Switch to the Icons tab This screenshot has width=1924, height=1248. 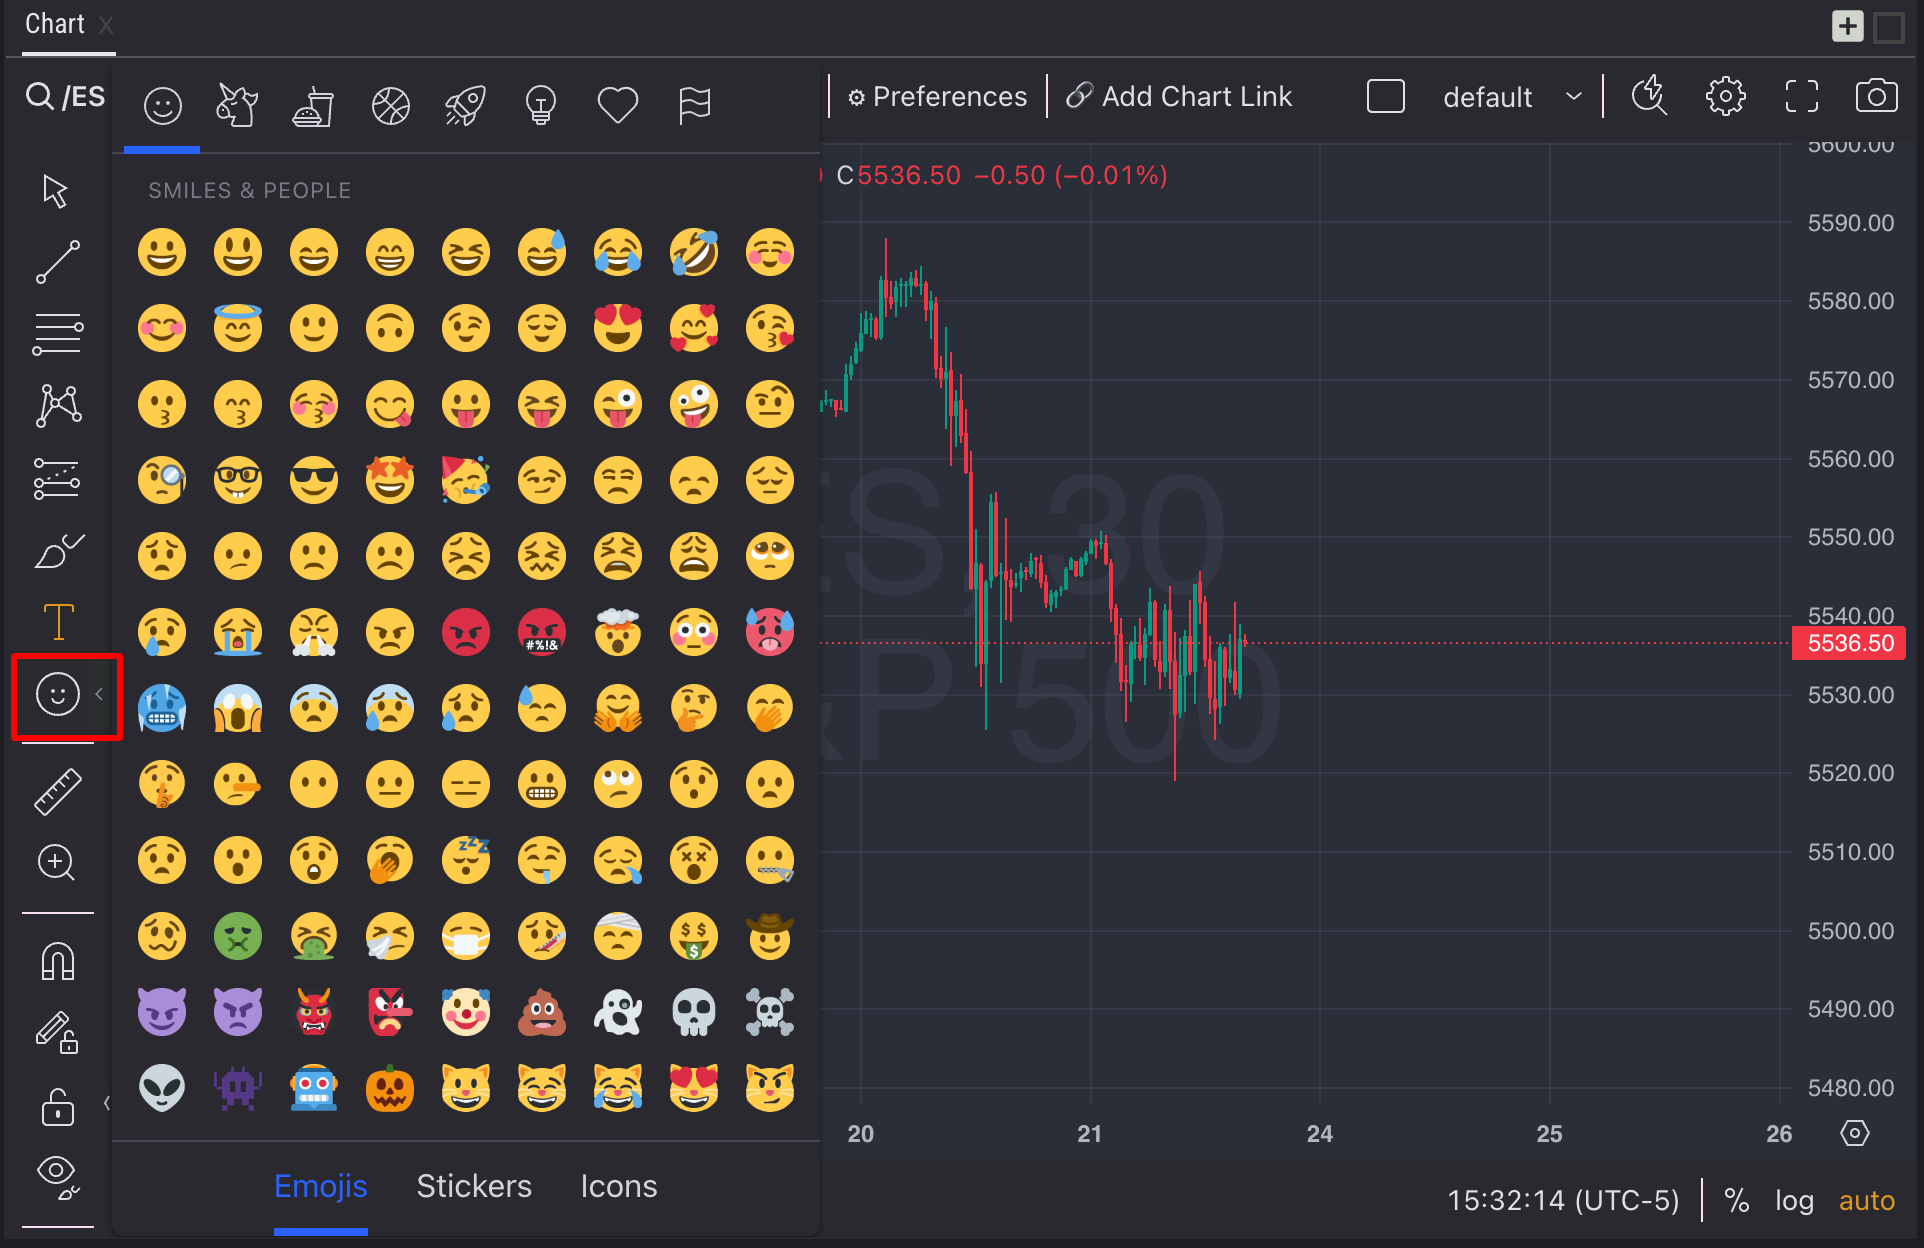(619, 1186)
